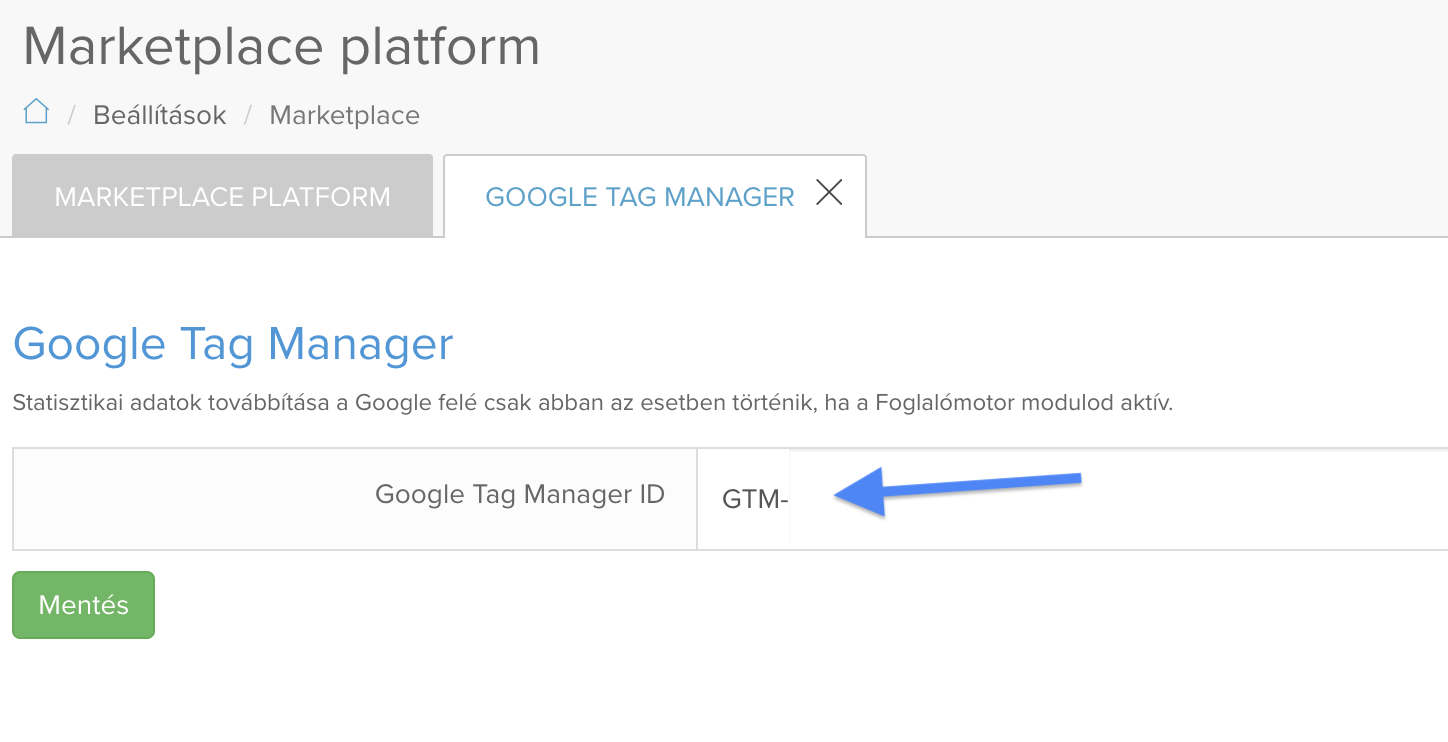The image size is (1448, 742).
Task: Click the home icon in the breadcrumb
Action: click(x=36, y=111)
